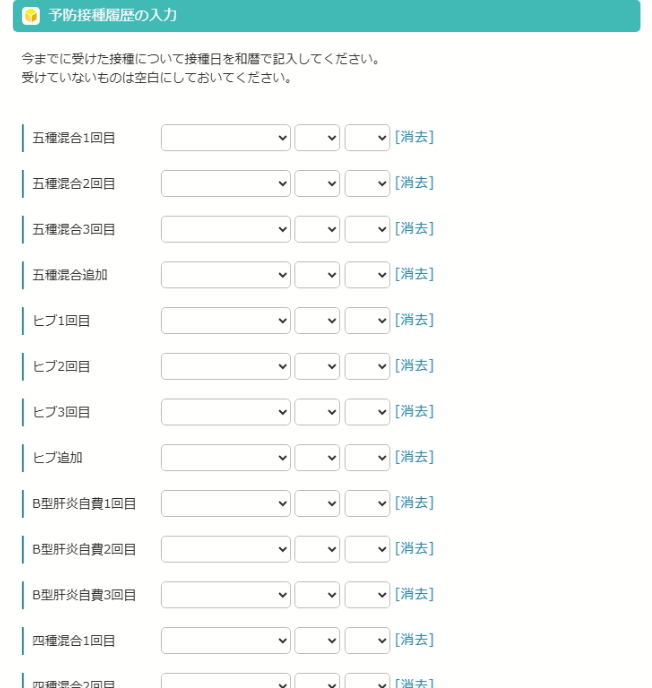Click 消去 link beside ヒブ2回目
This screenshot has height=688, width=652.
click(x=414, y=366)
